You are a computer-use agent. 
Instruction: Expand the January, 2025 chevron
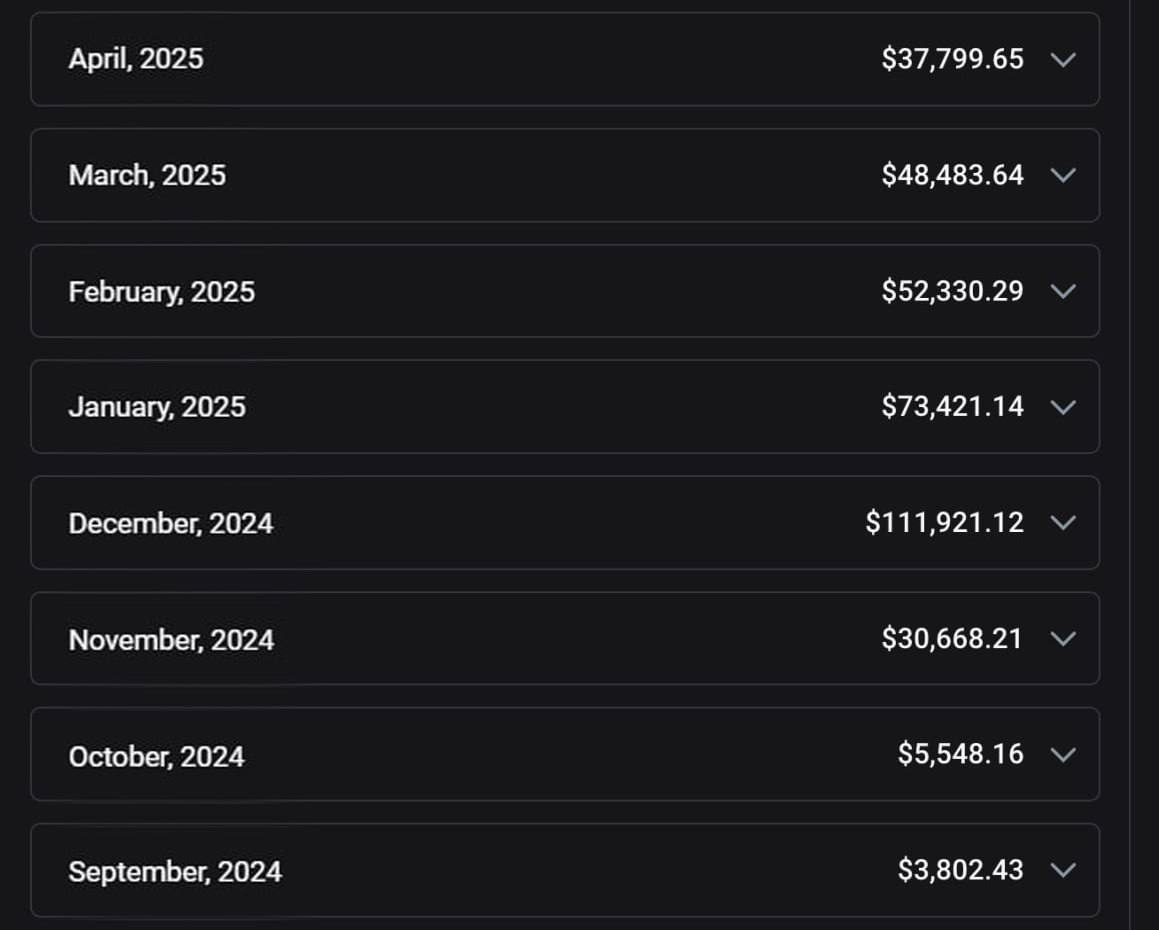1063,407
